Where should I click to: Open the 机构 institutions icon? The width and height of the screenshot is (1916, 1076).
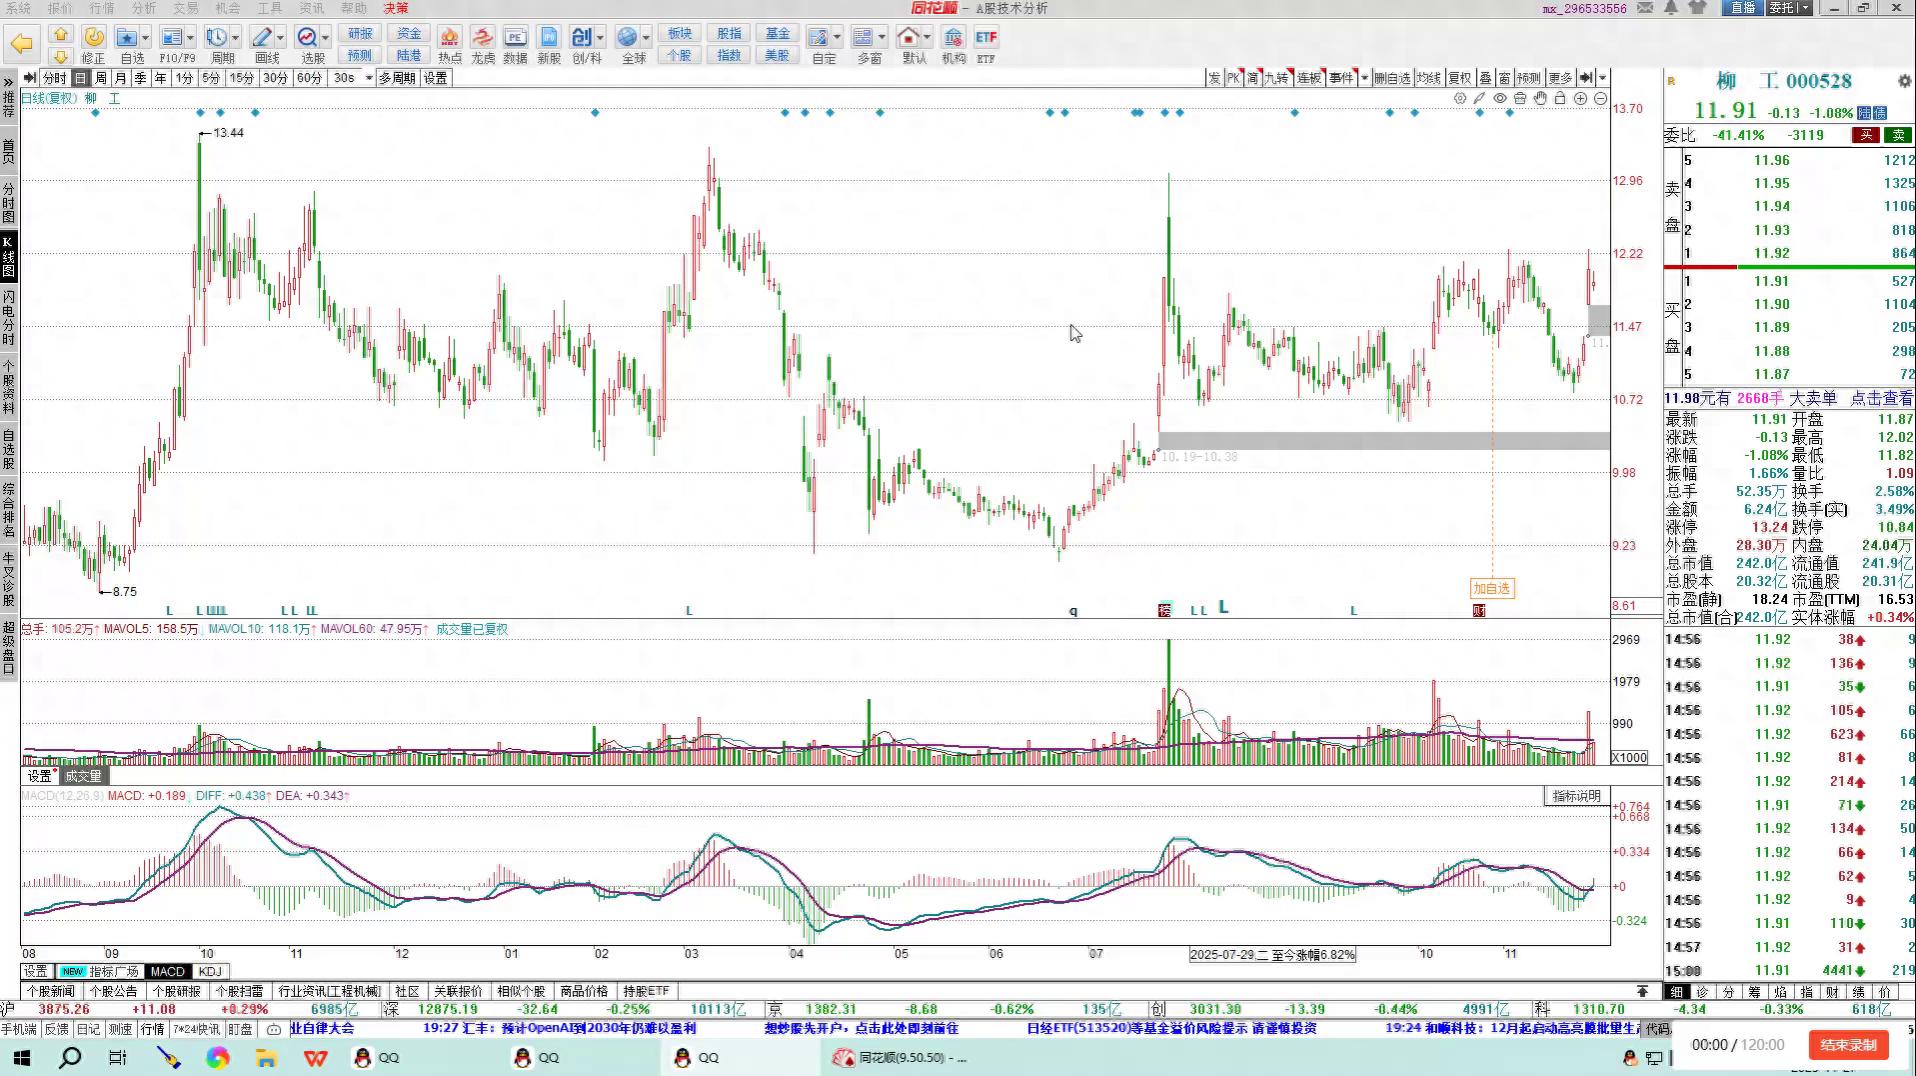954,38
